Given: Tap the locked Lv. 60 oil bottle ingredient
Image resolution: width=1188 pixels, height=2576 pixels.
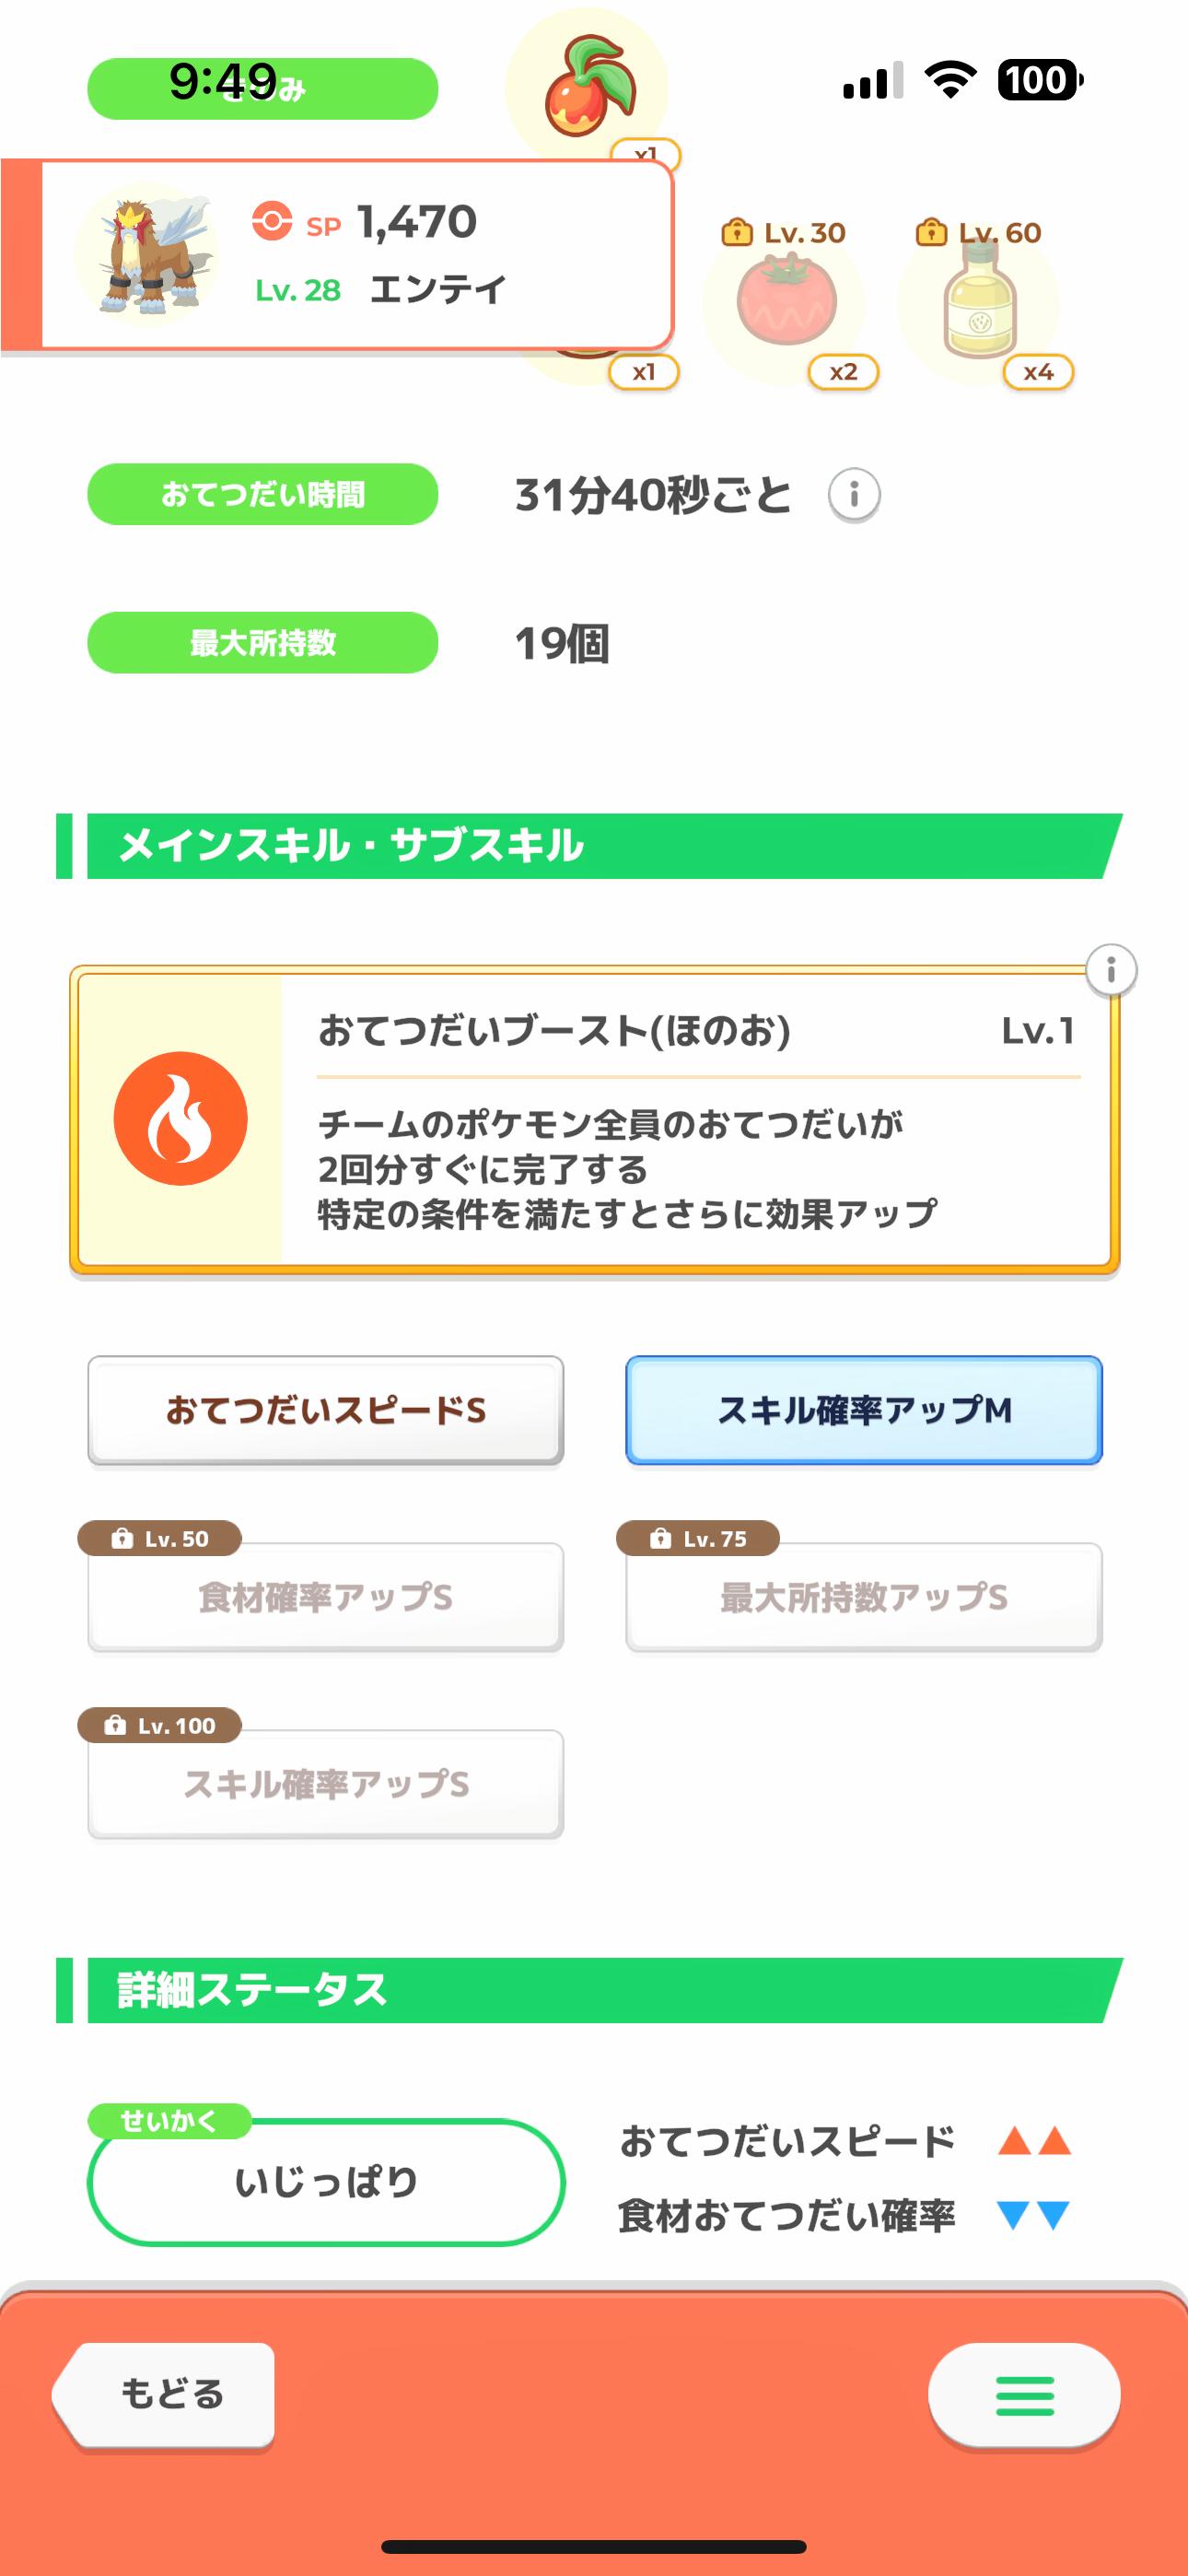Looking at the screenshot, I should click(x=979, y=301).
